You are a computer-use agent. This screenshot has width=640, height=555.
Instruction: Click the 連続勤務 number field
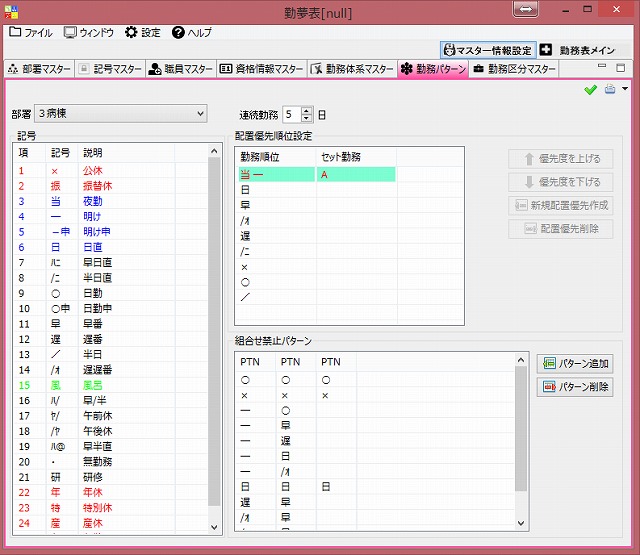292,114
